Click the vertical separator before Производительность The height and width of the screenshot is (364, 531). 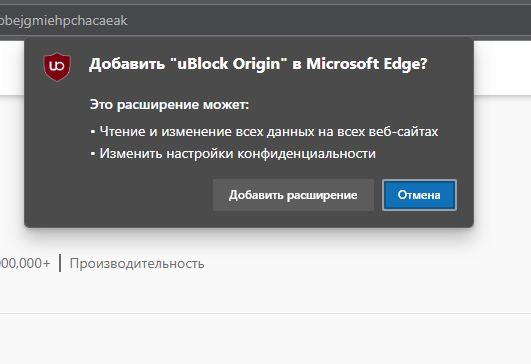(x=60, y=263)
